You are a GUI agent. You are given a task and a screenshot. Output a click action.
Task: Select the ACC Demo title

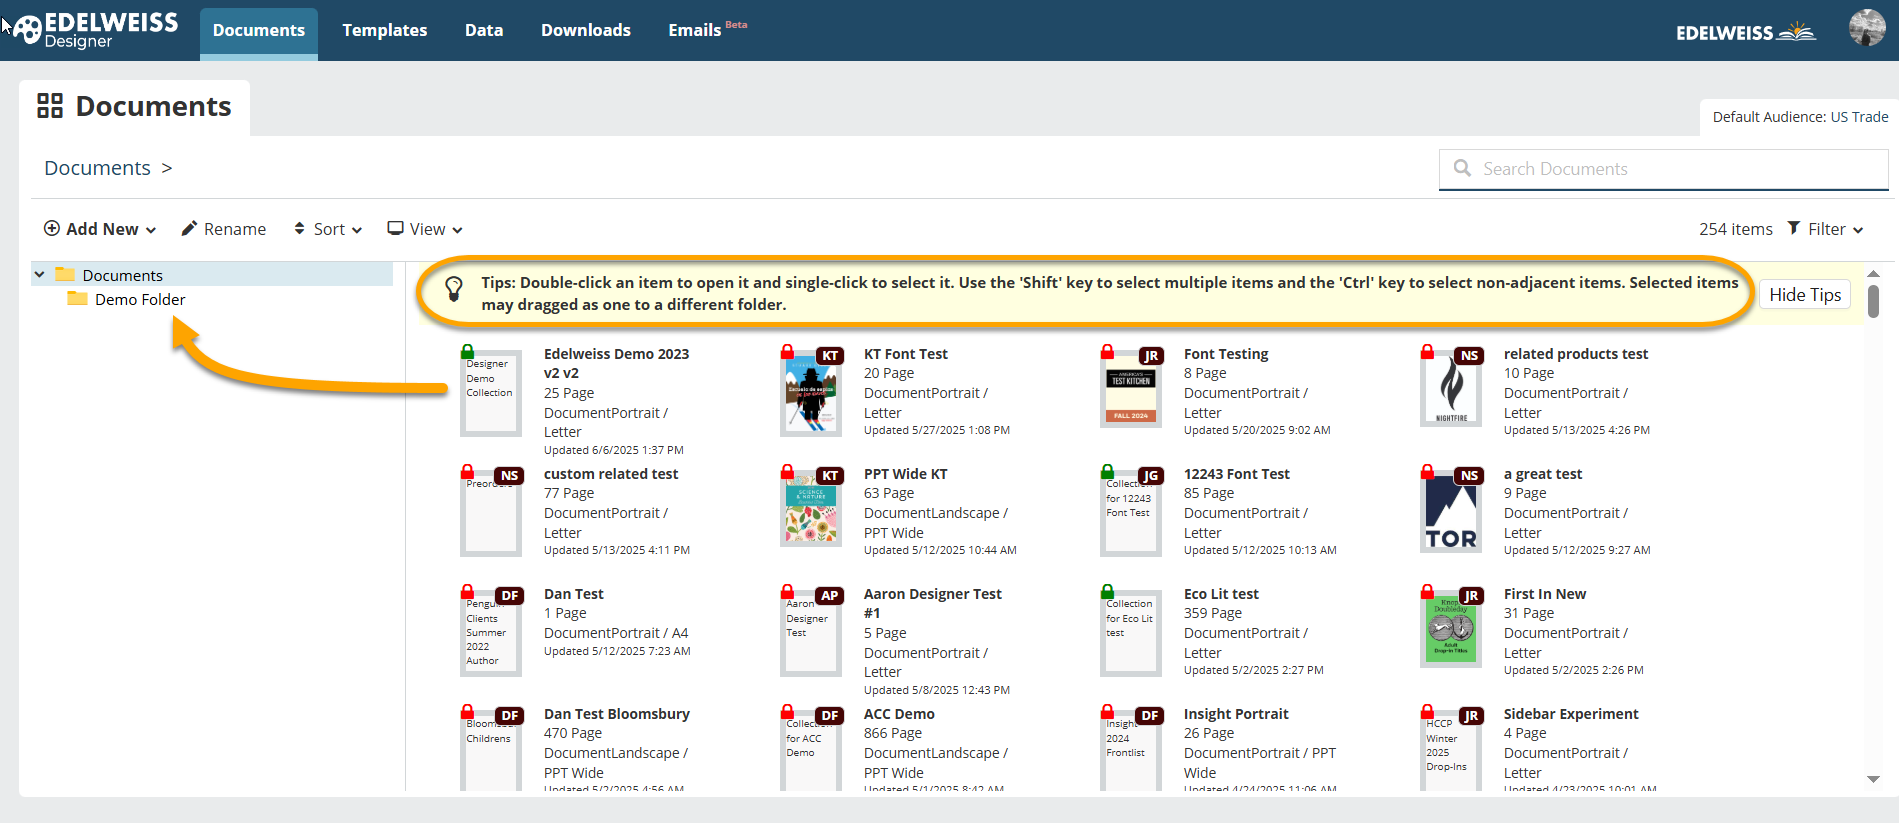coord(899,714)
